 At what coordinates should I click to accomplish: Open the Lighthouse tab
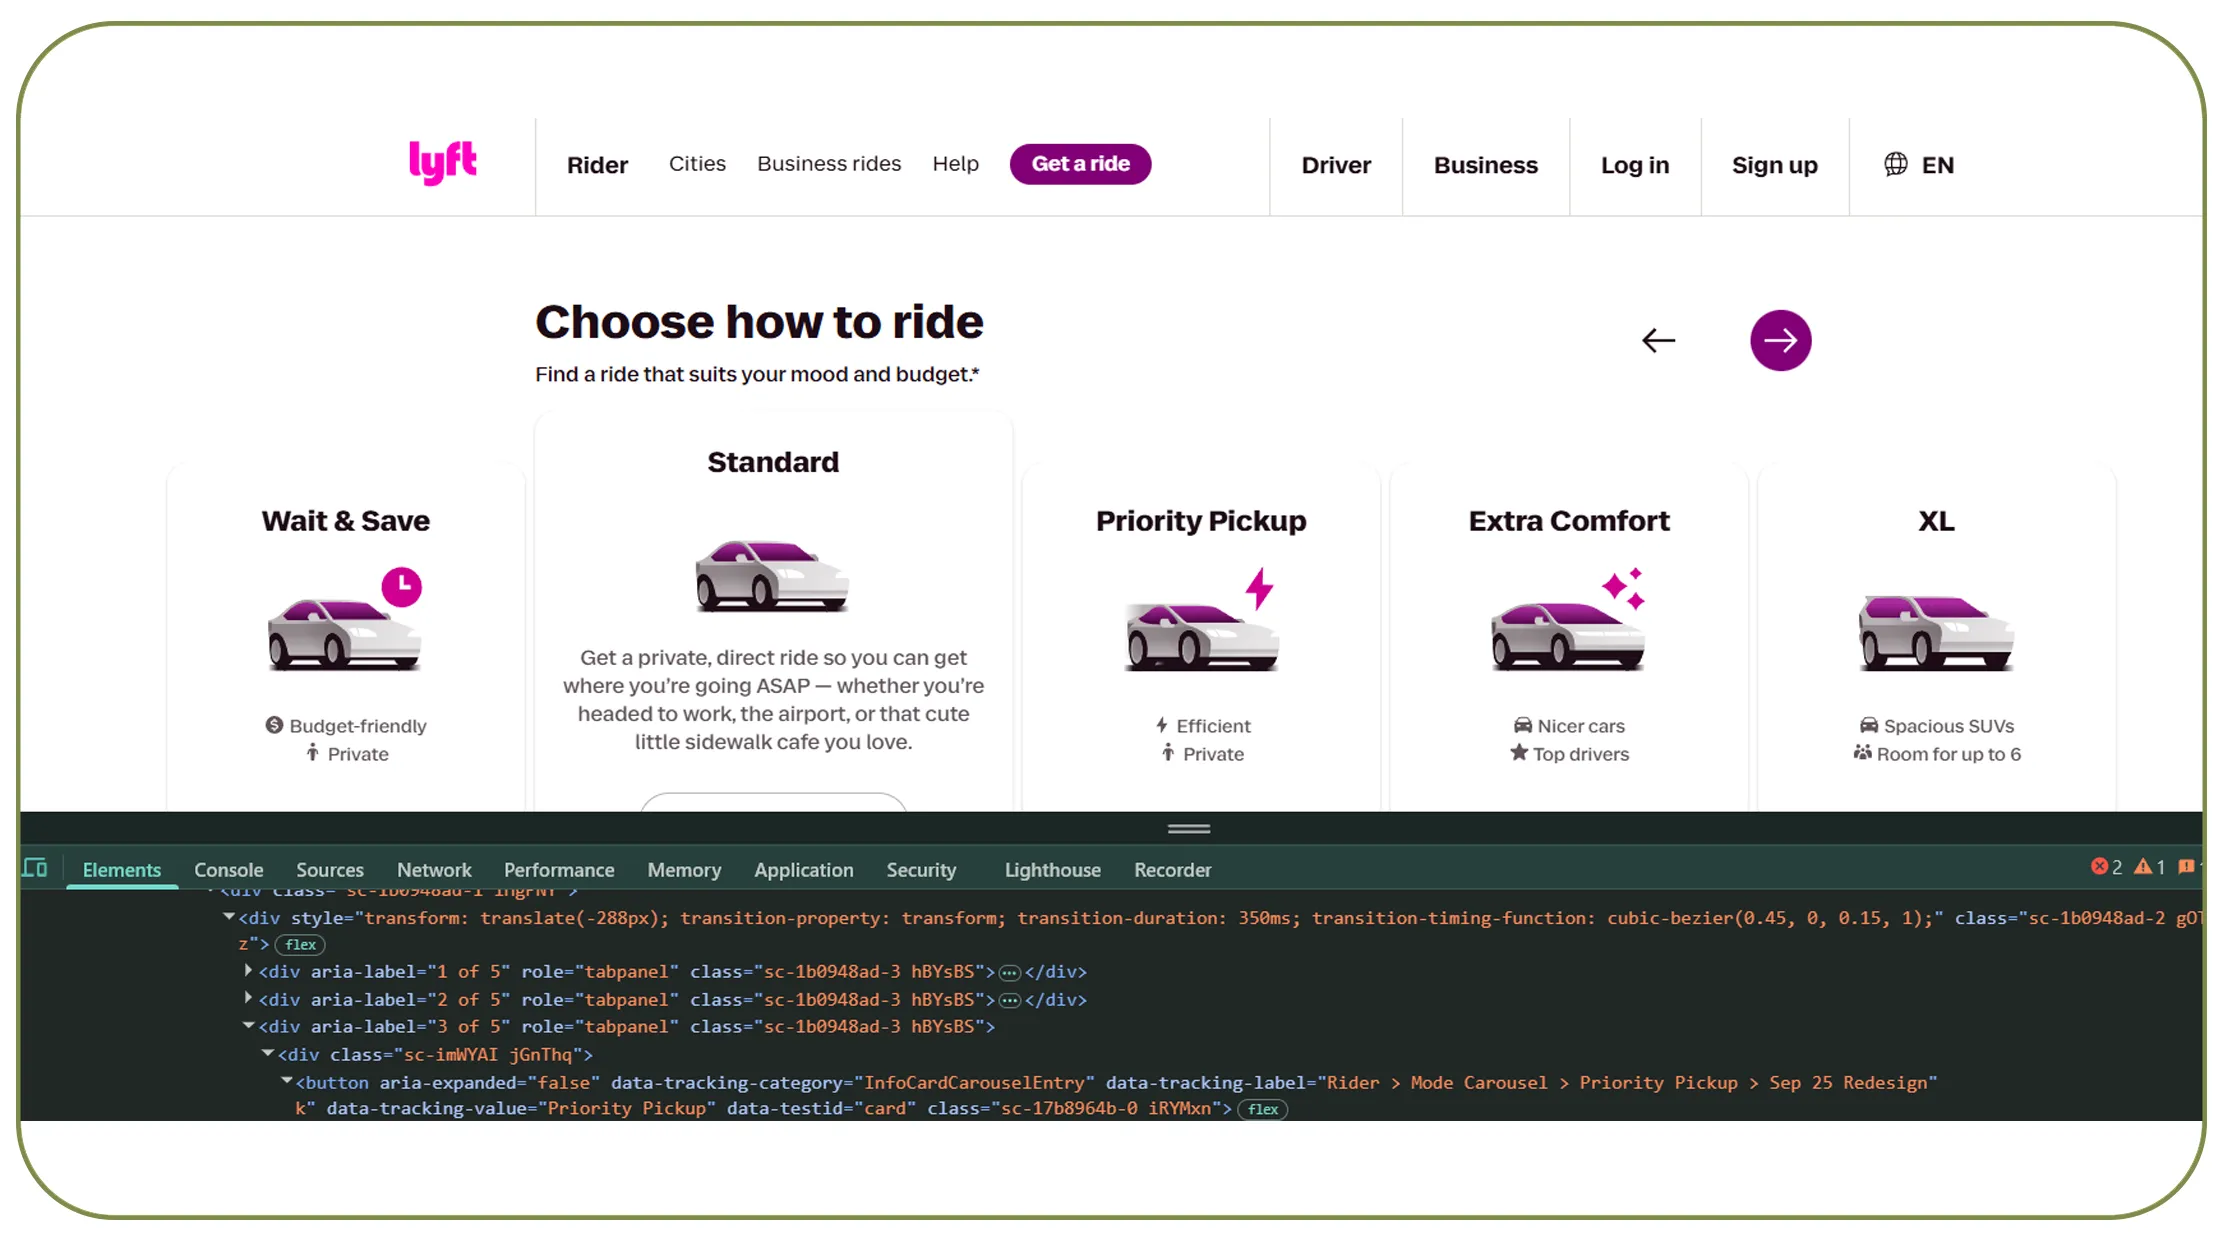[x=1053, y=870]
